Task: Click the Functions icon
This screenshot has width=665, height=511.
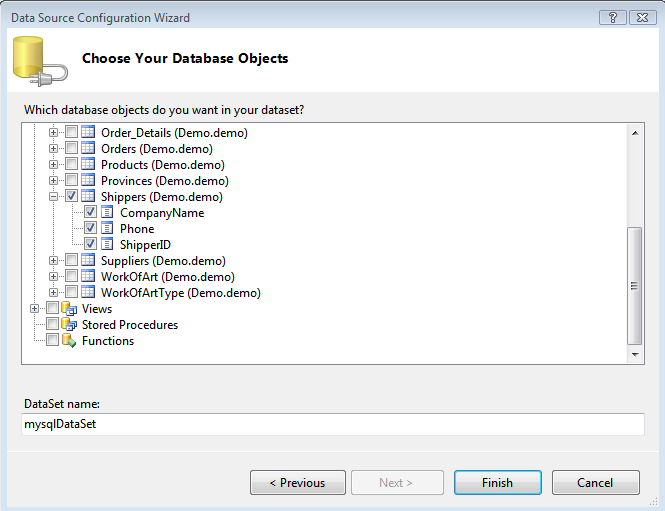Action: click(x=69, y=341)
